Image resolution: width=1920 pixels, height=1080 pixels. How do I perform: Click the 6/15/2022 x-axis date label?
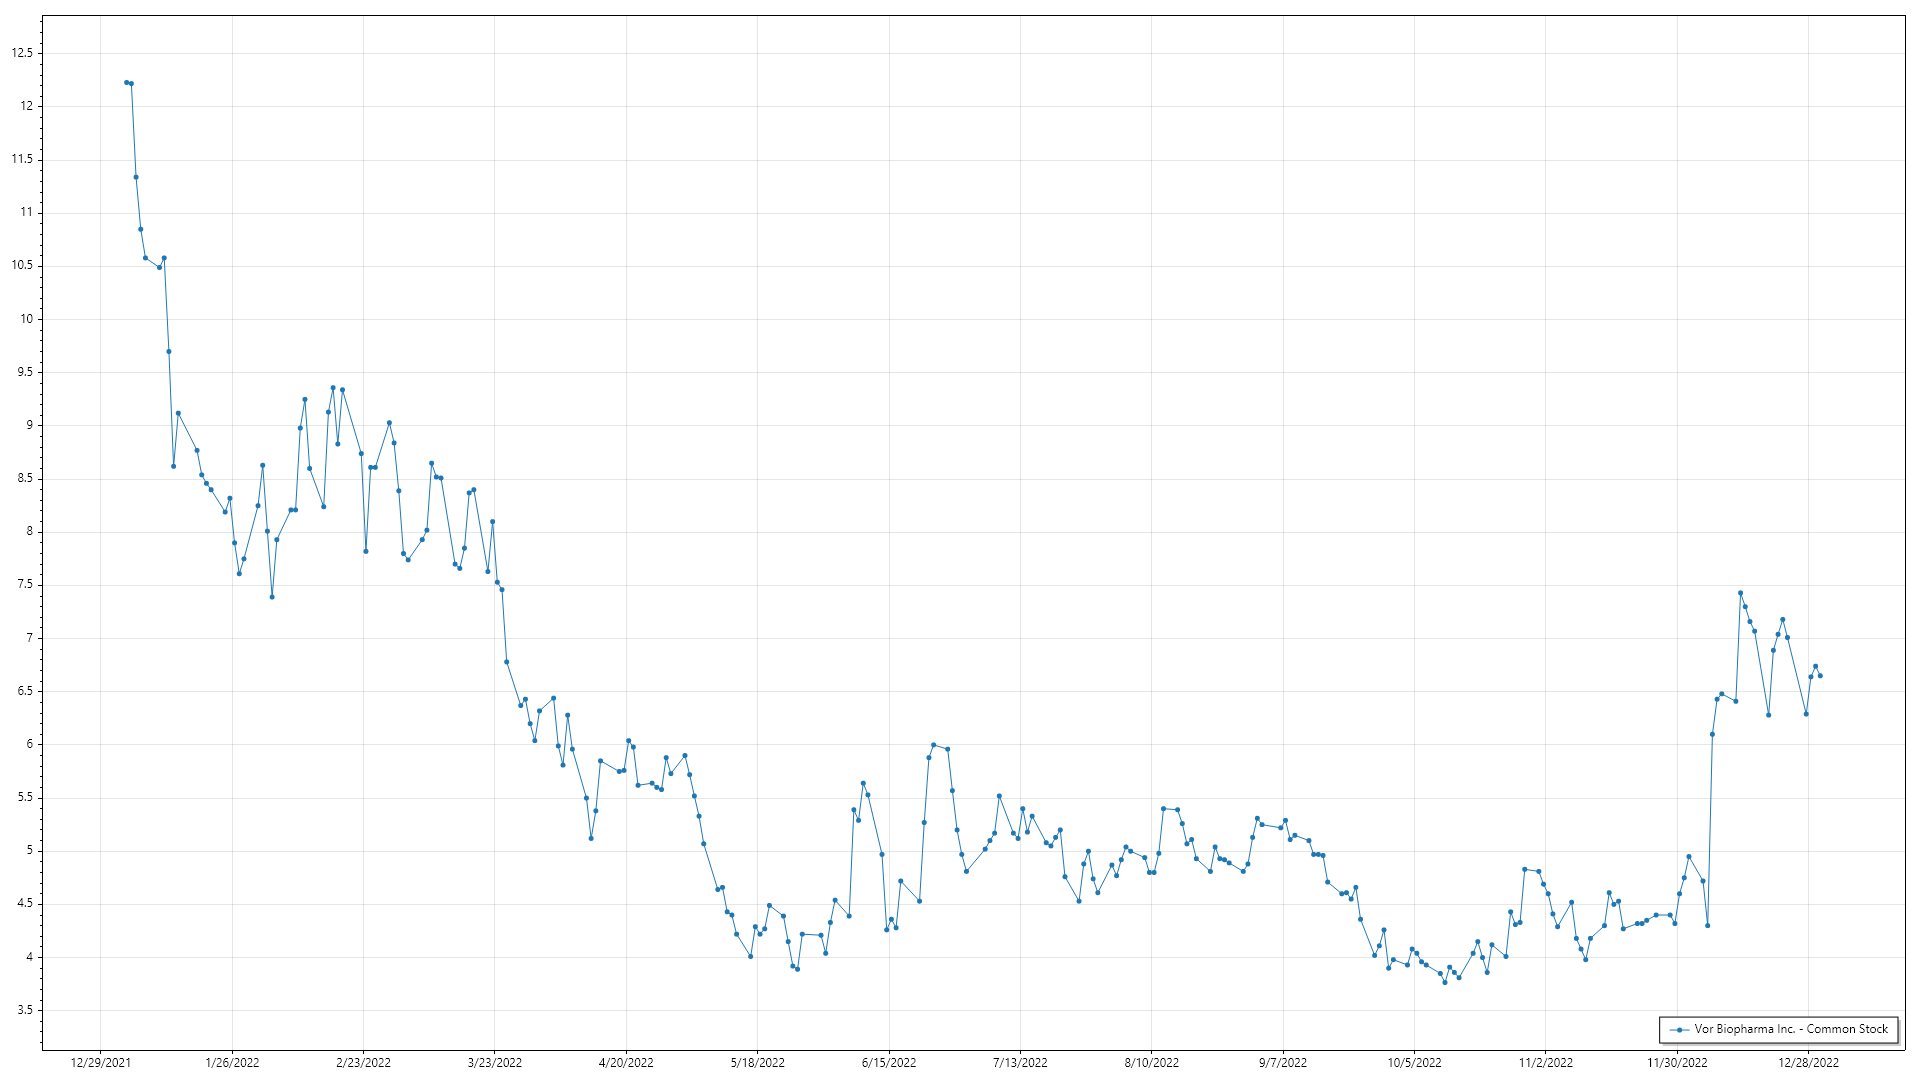click(889, 1063)
